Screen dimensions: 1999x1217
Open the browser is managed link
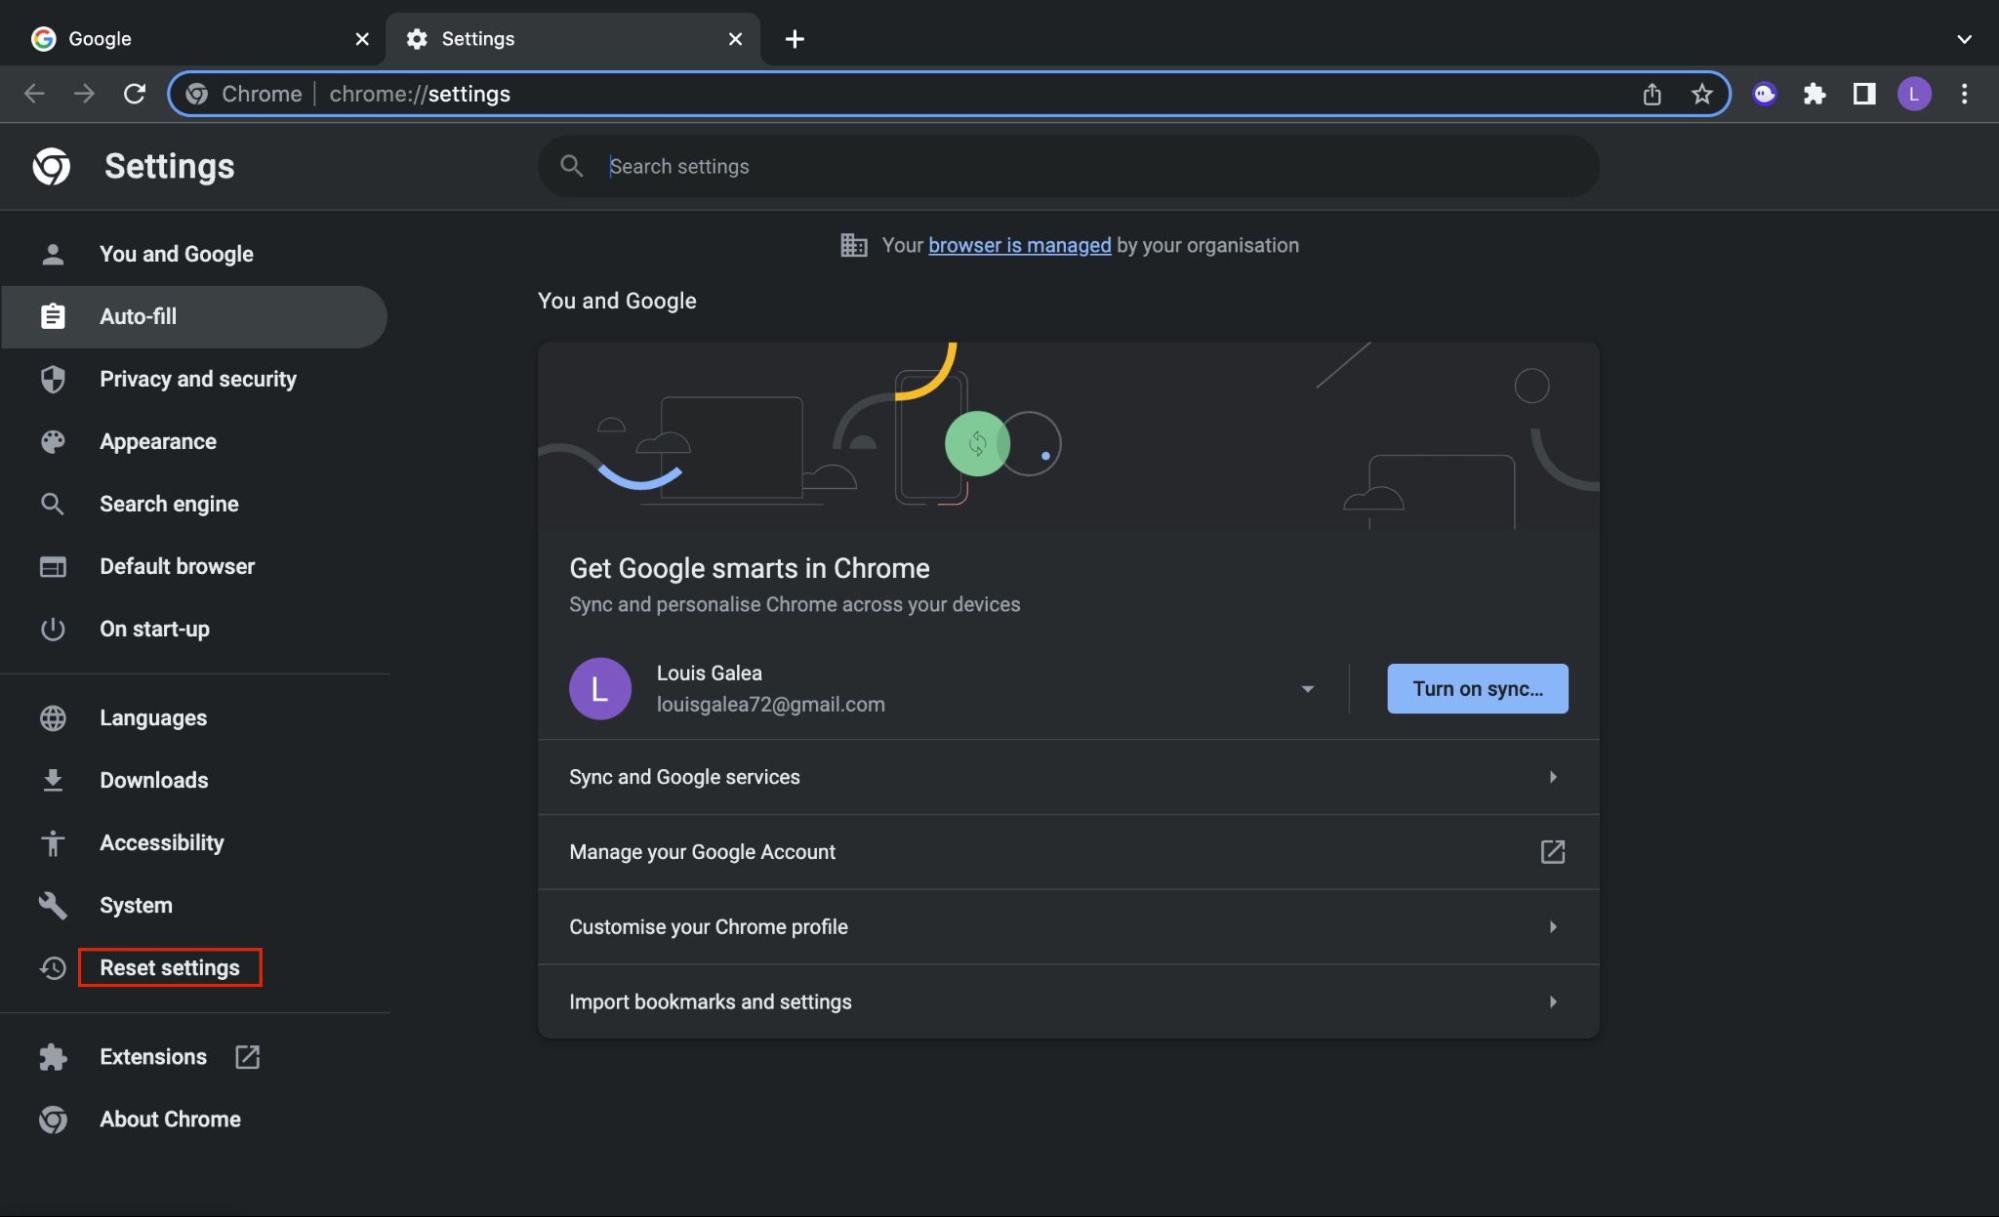click(1019, 245)
